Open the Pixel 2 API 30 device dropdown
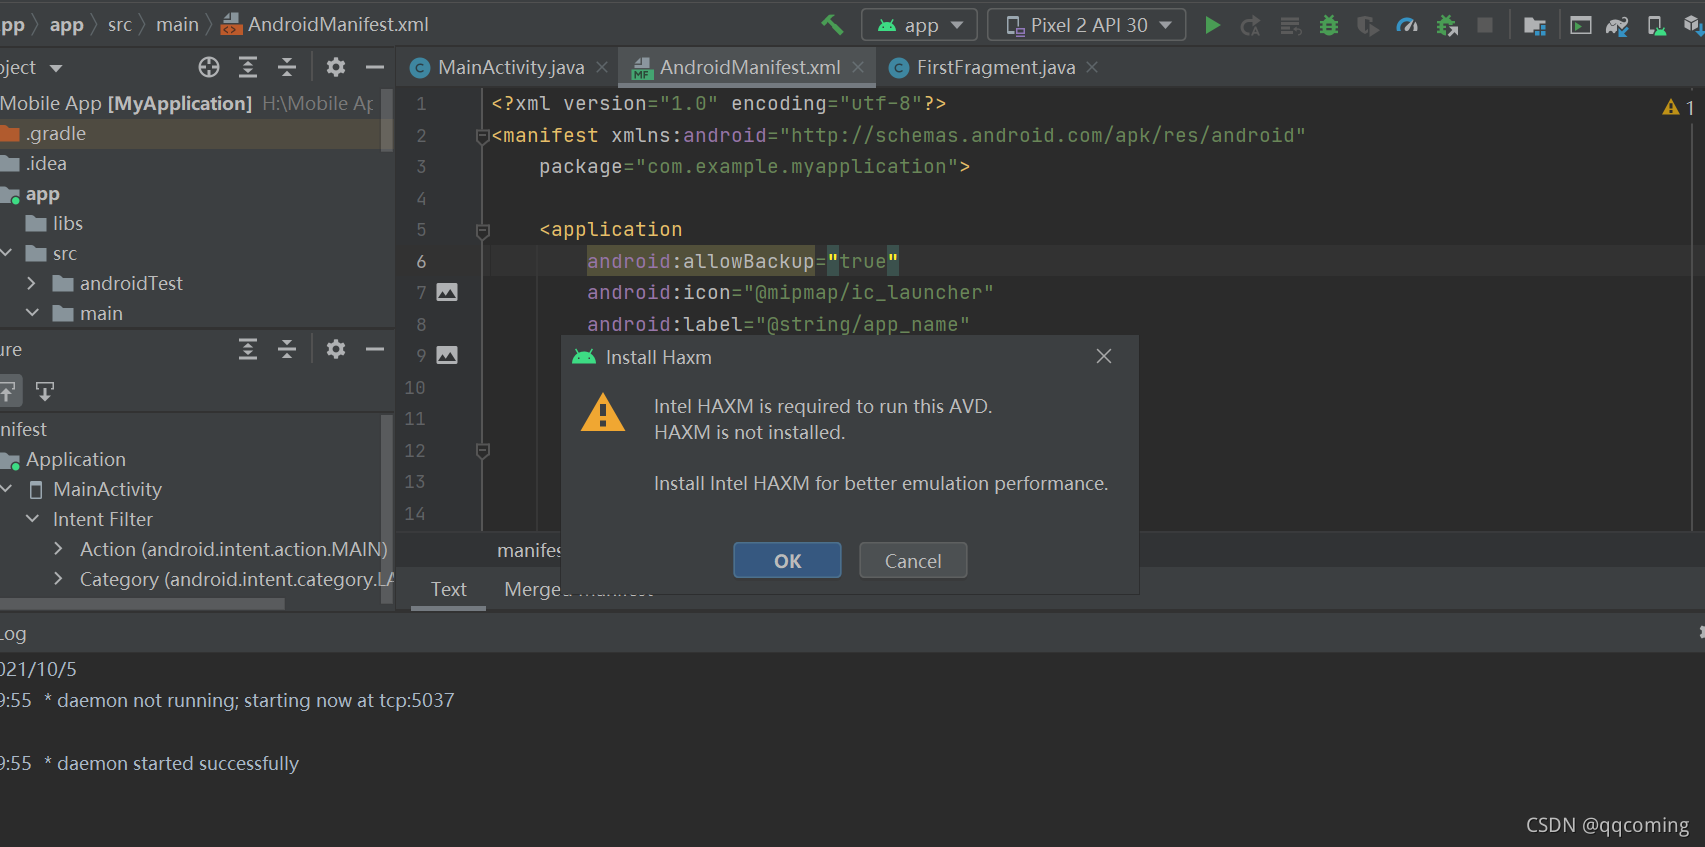Viewport: 1705px width, 847px height. (1086, 25)
